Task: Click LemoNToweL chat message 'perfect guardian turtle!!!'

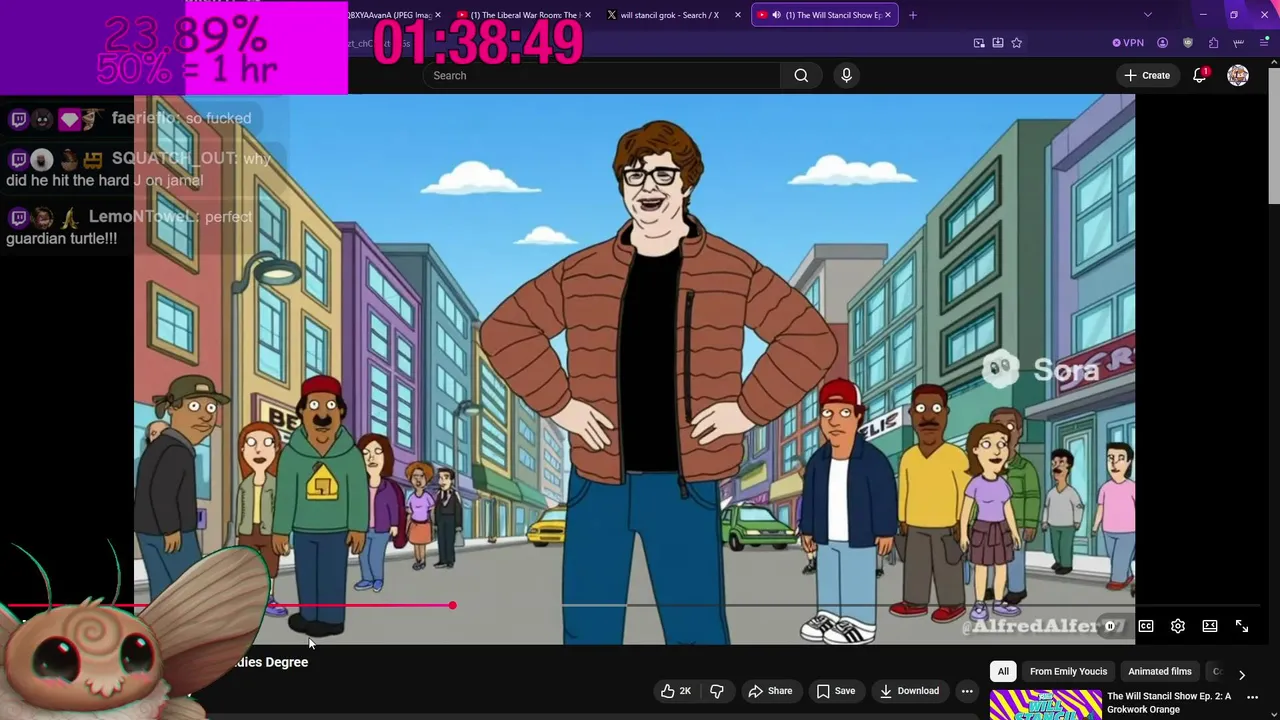Action: tap(130, 228)
